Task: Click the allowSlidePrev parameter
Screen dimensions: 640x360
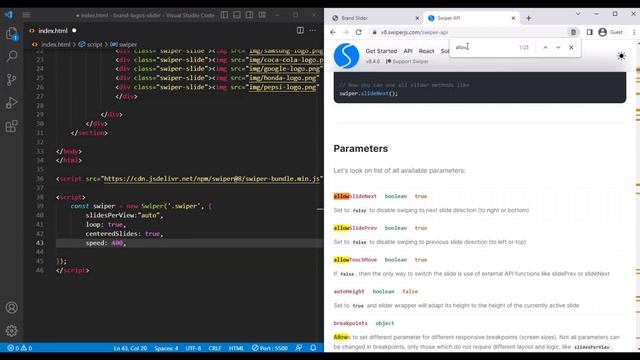Action: tap(355, 228)
